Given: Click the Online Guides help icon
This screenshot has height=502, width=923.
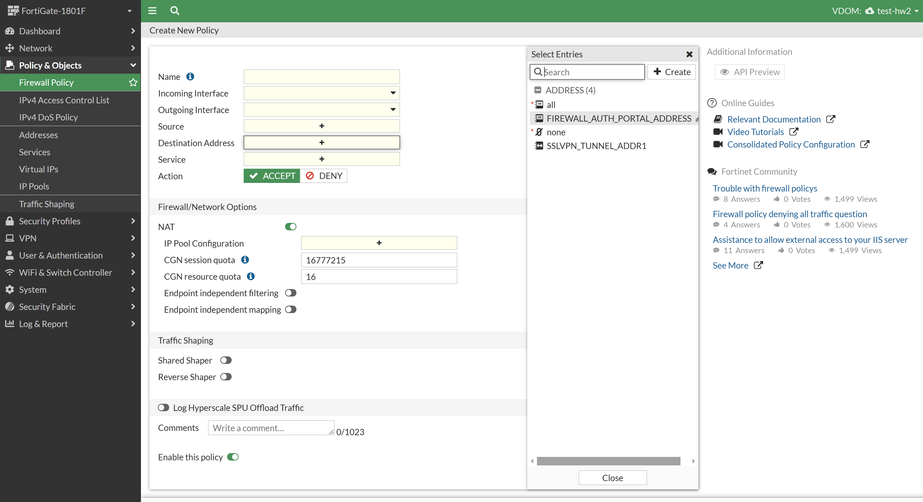Looking at the screenshot, I should (712, 103).
